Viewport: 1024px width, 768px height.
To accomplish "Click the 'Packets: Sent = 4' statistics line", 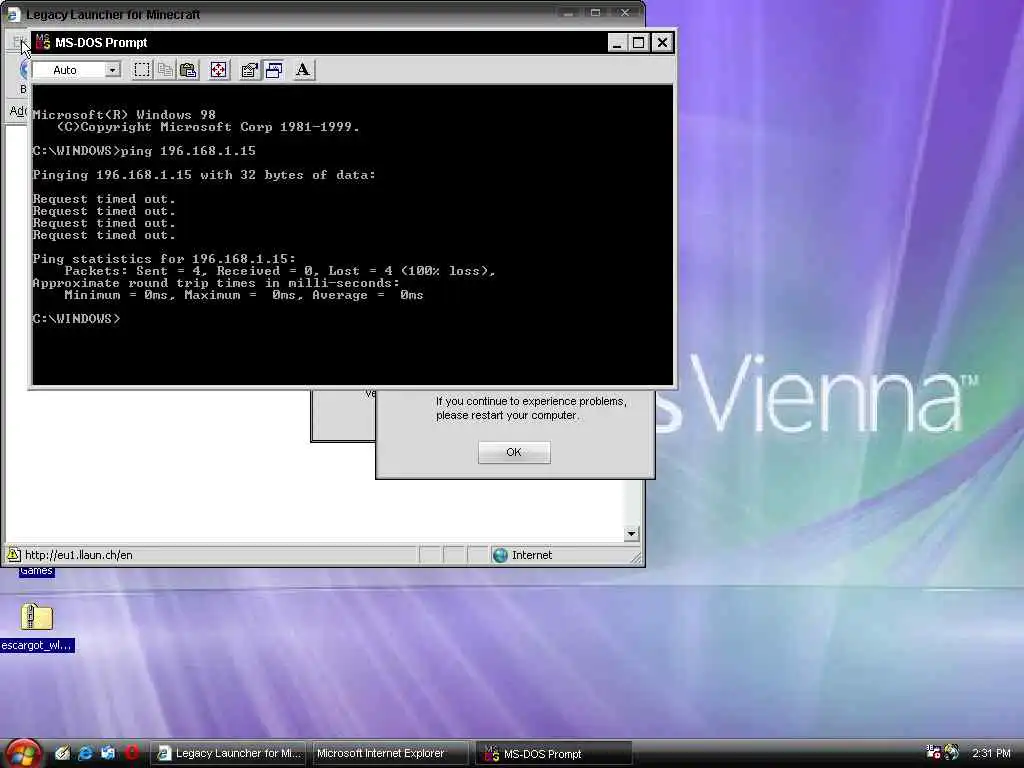I will point(280,271).
